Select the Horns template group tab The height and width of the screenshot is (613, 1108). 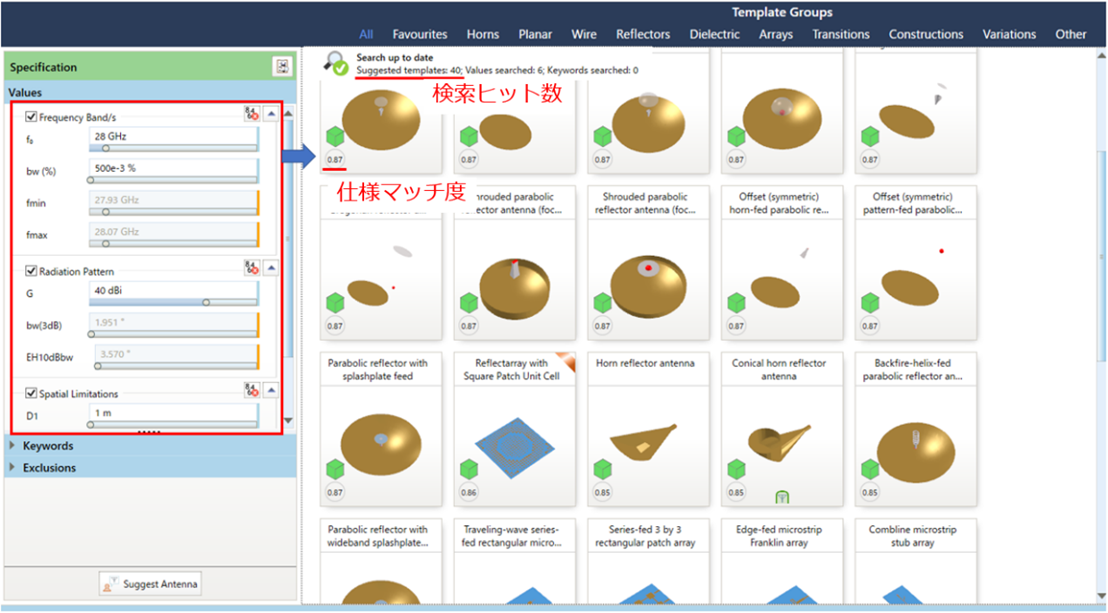(x=483, y=33)
